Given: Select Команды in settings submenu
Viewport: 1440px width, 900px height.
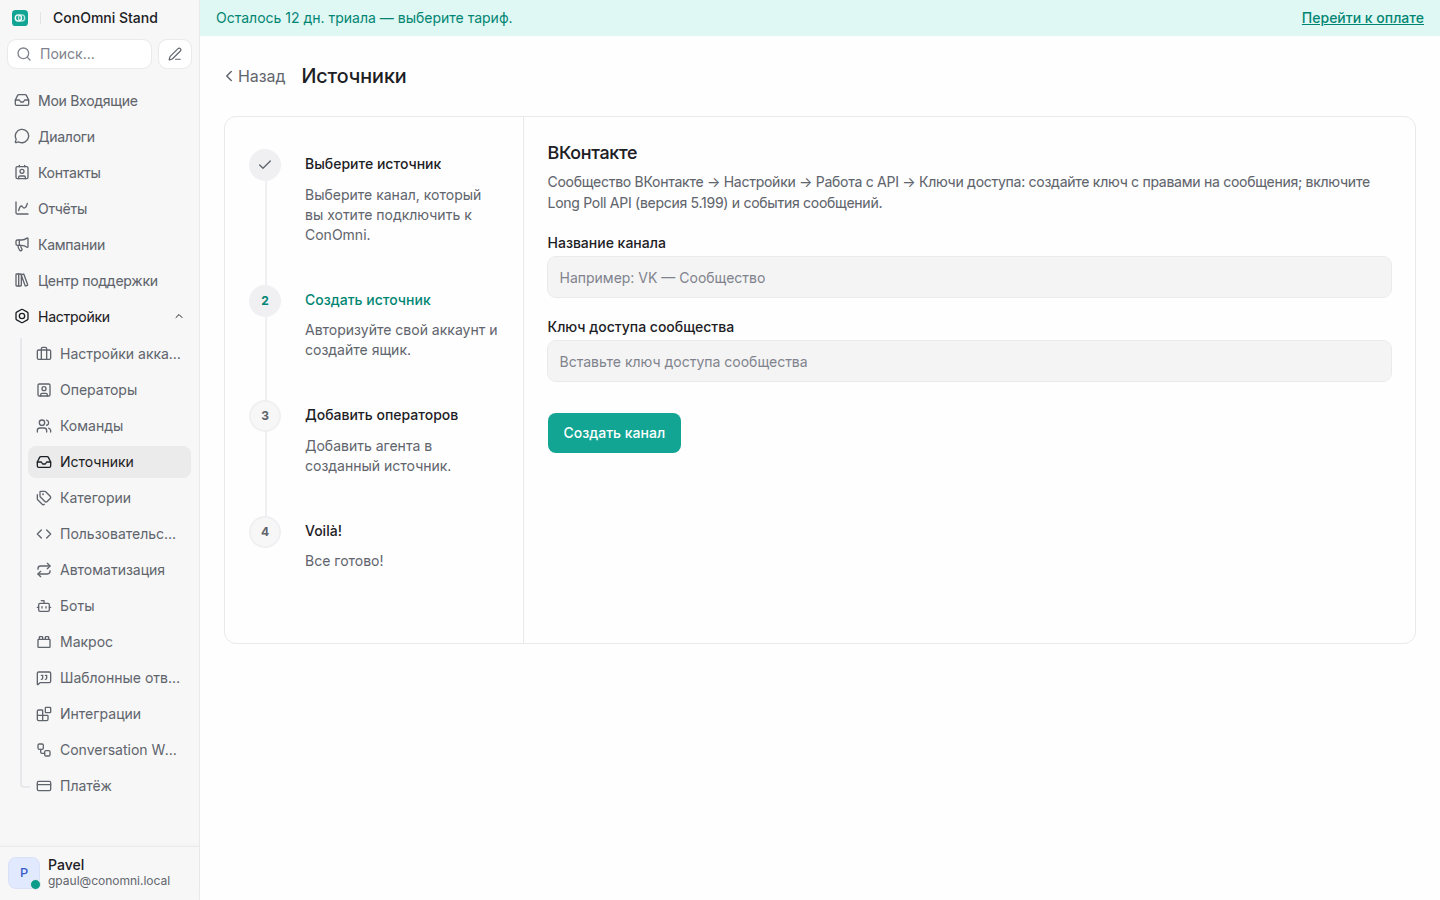Looking at the screenshot, I should pyautogui.click(x=110, y=426).
